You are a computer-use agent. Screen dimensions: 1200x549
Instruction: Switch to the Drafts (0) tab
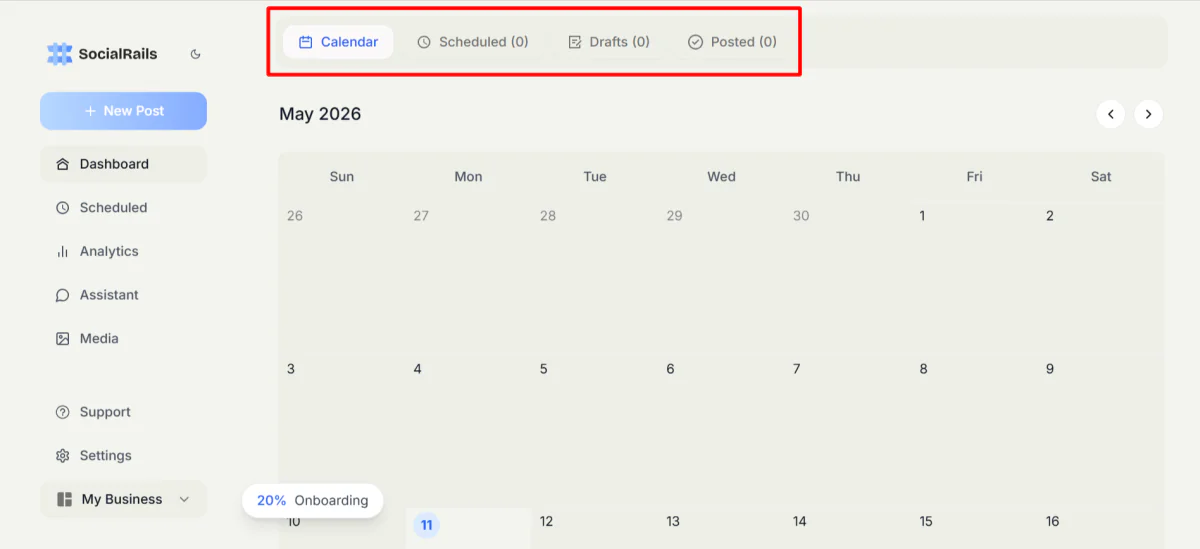(x=608, y=42)
